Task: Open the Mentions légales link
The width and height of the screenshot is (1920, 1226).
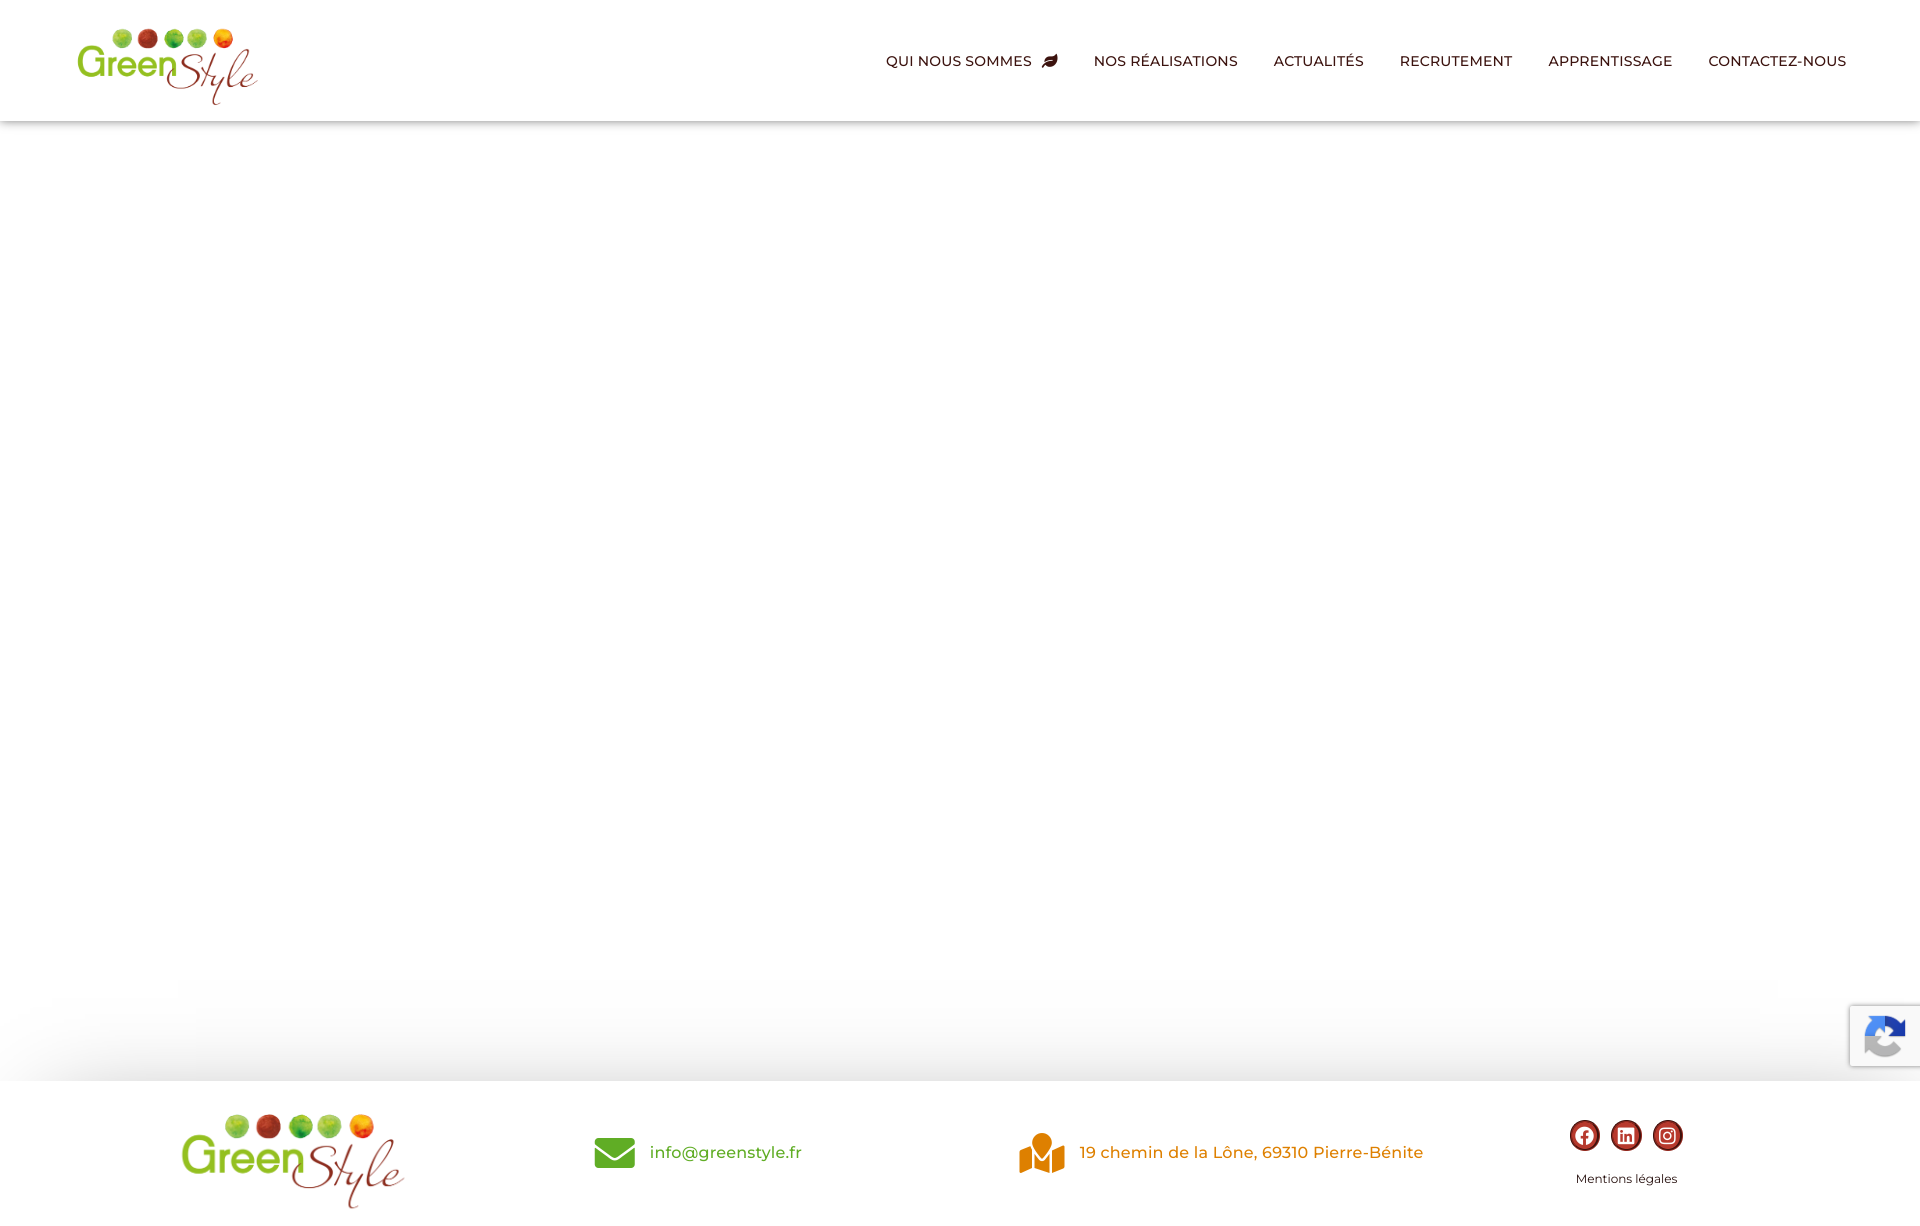Action: (1626, 1179)
